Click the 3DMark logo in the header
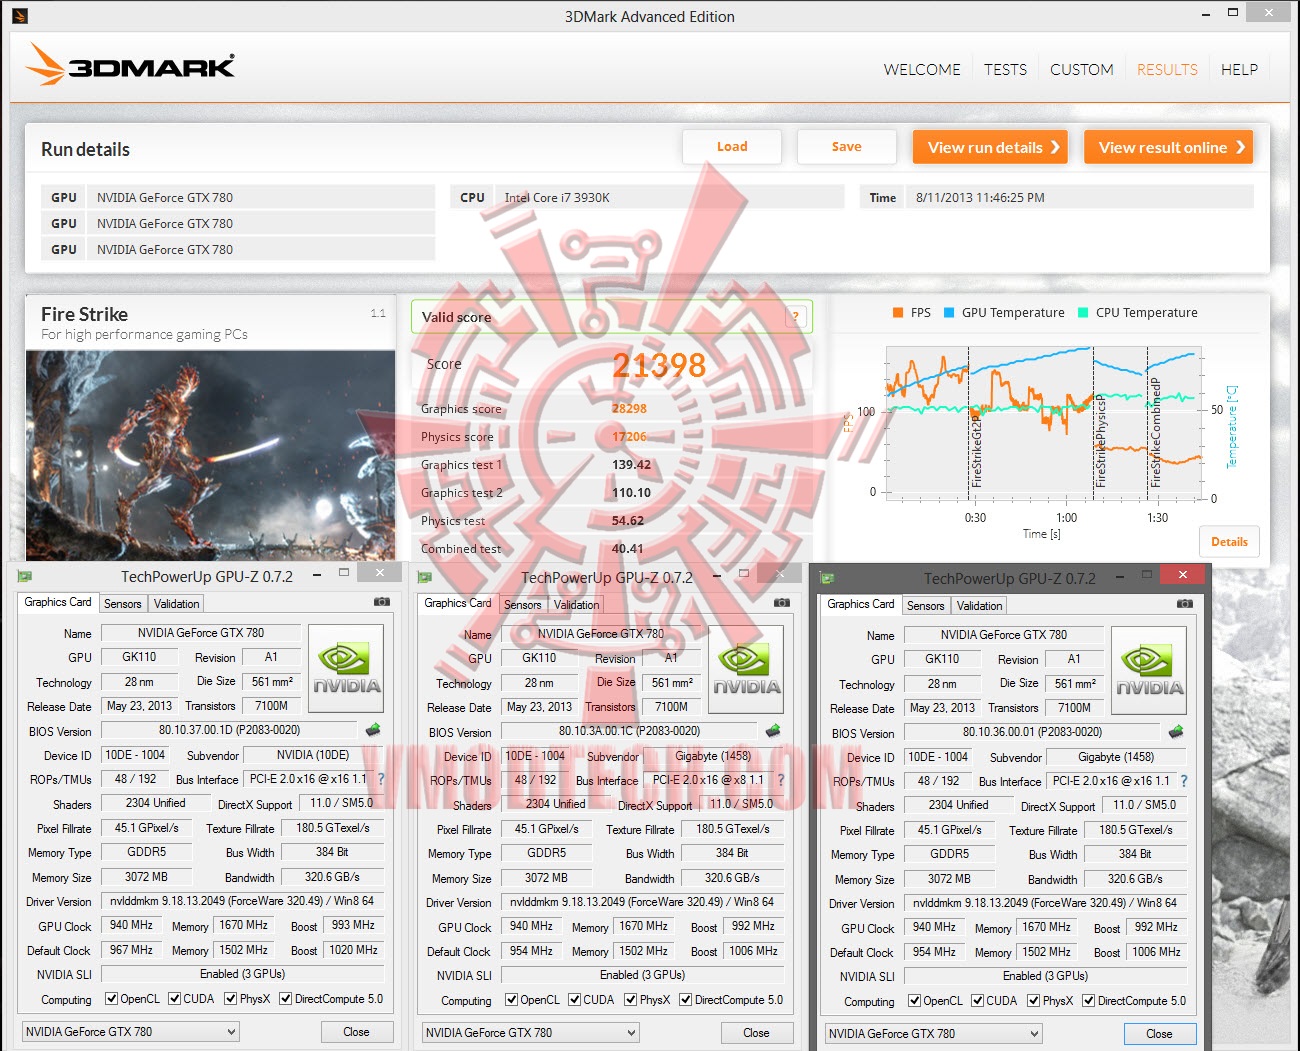Image resolution: width=1300 pixels, height=1051 pixels. click(x=130, y=66)
